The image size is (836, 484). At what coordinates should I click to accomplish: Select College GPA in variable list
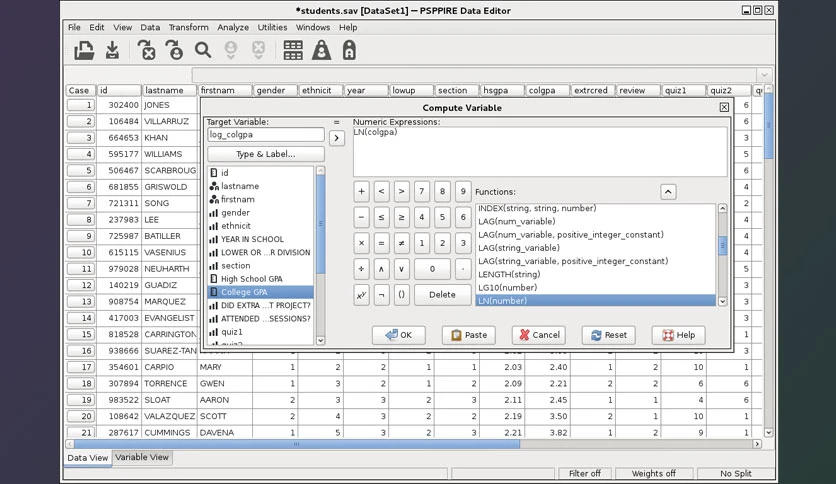[261, 292]
